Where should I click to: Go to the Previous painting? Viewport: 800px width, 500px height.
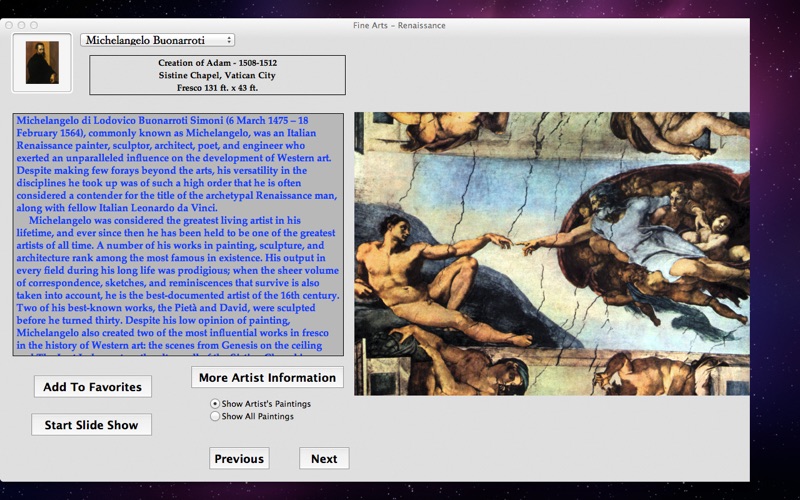pos(239,458)
